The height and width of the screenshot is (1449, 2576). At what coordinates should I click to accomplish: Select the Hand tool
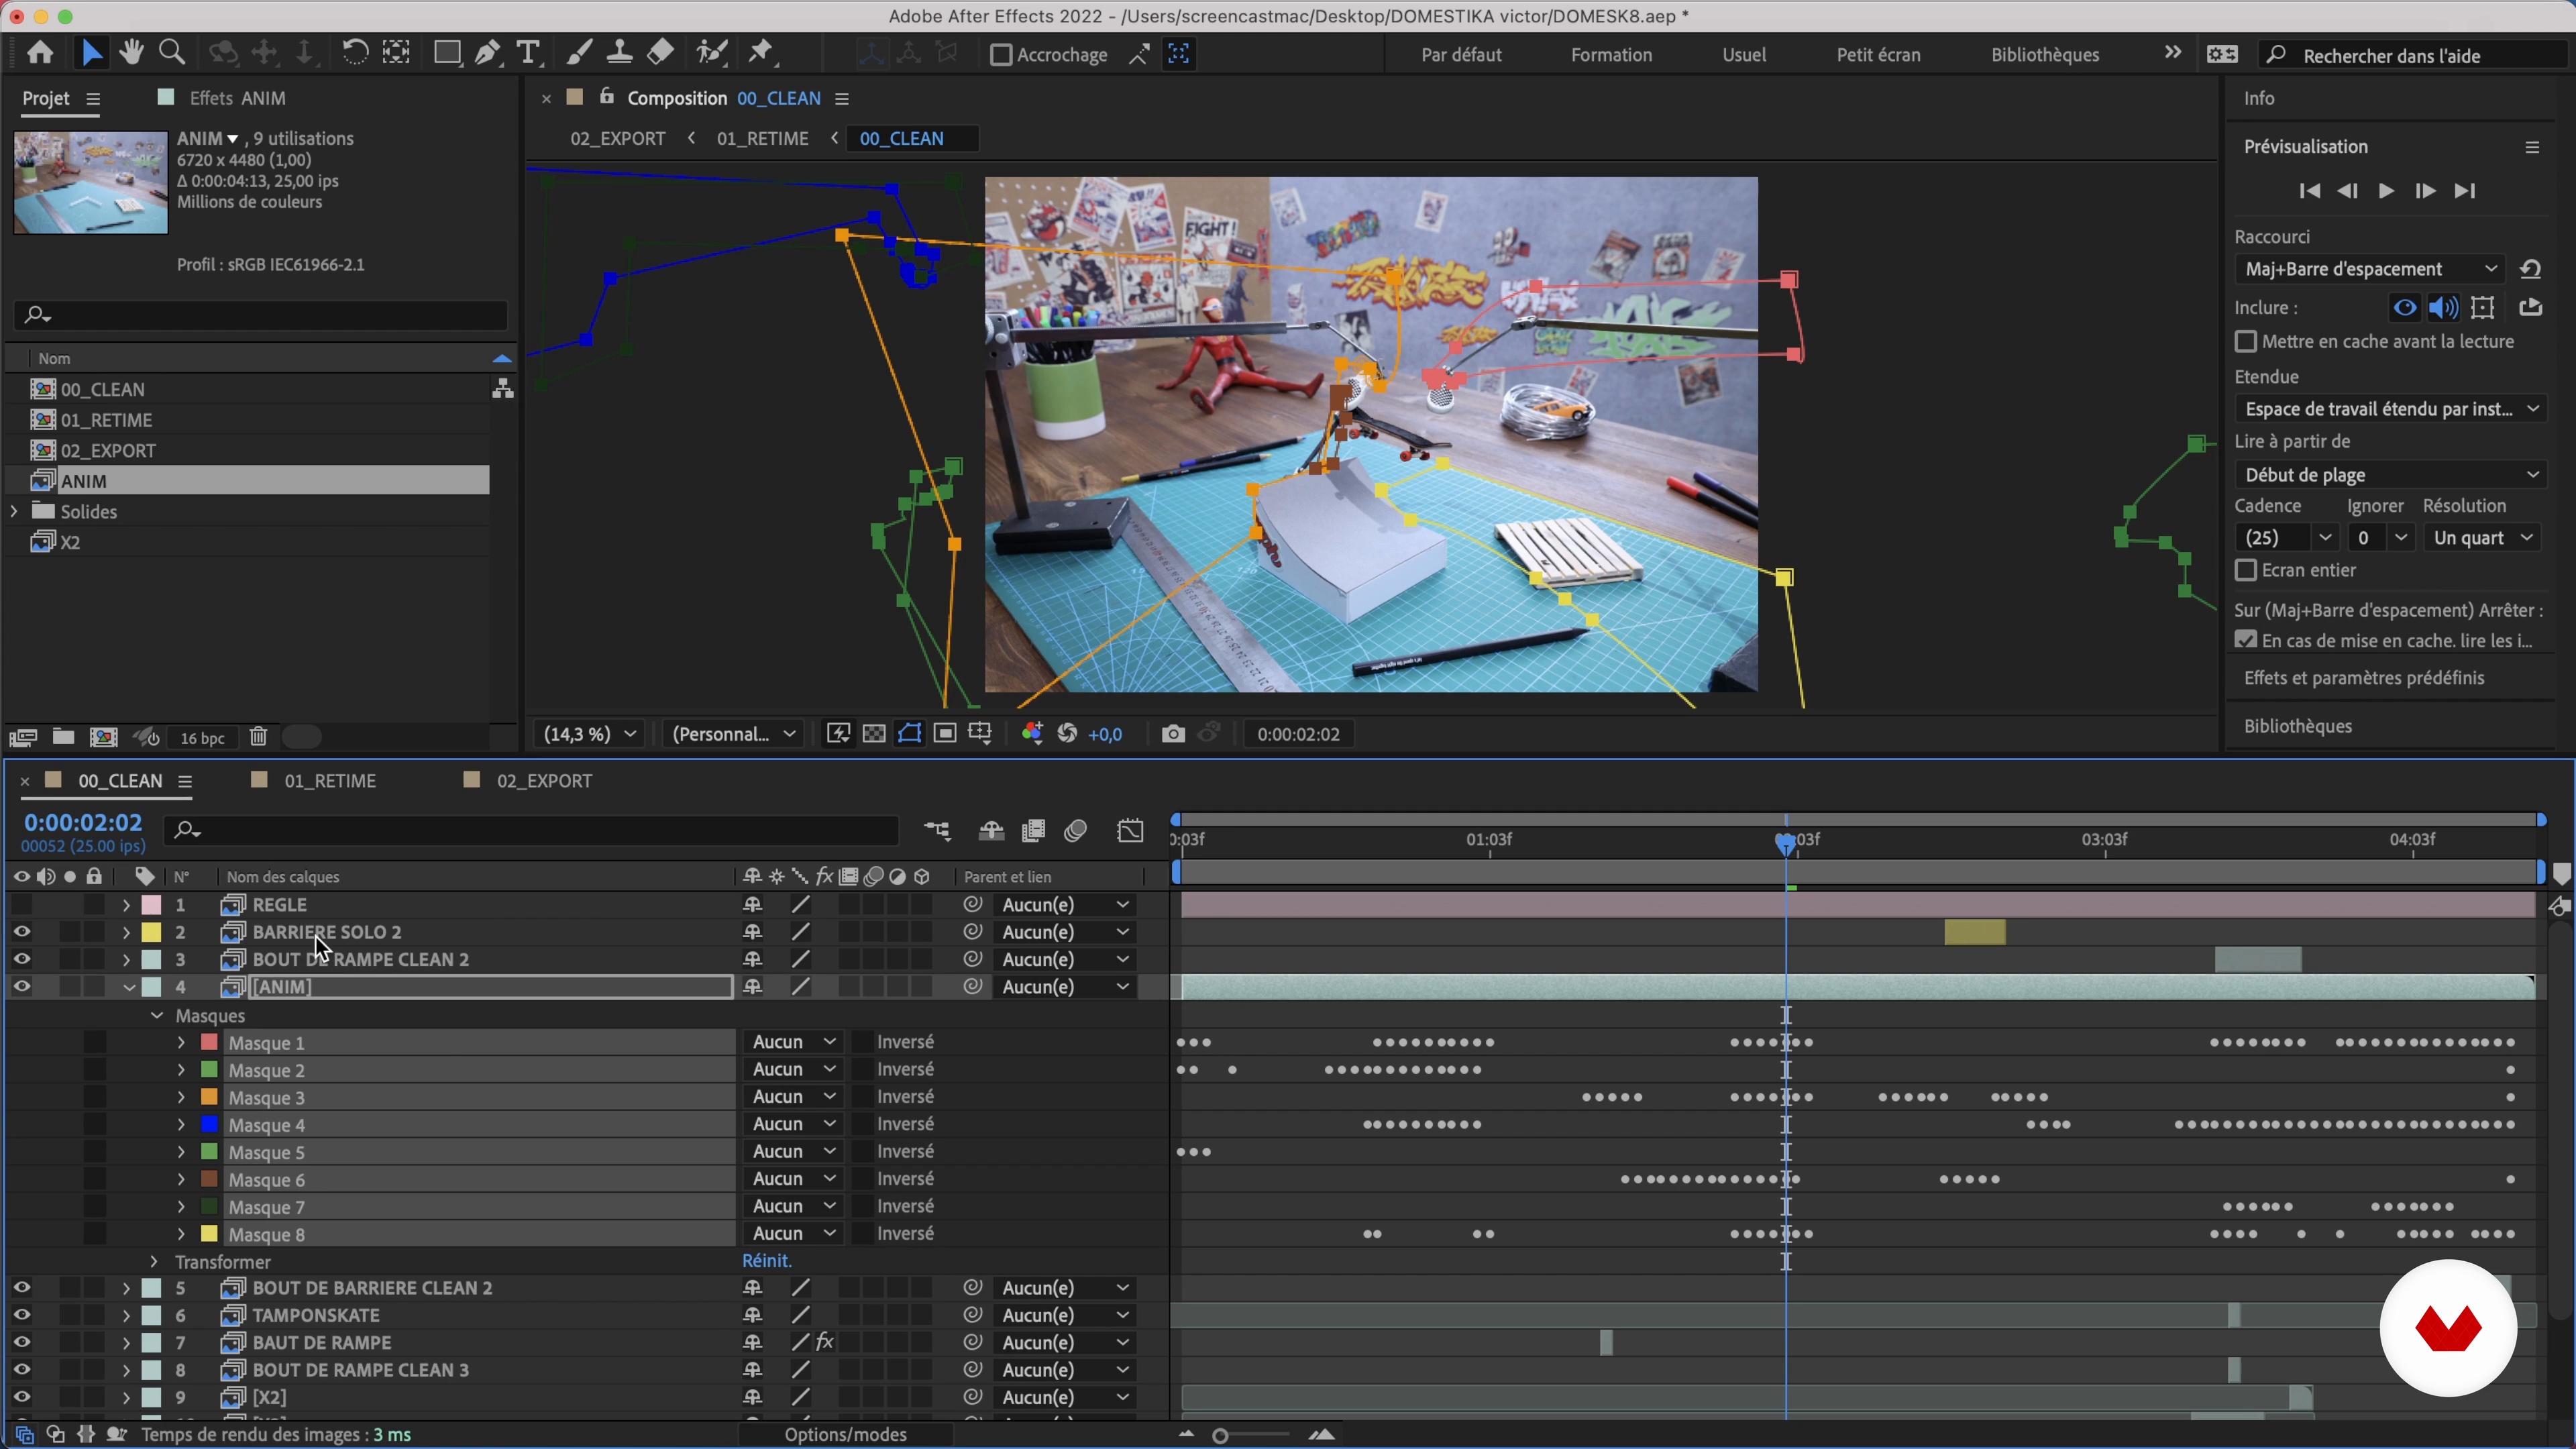[x=131, y=53]
